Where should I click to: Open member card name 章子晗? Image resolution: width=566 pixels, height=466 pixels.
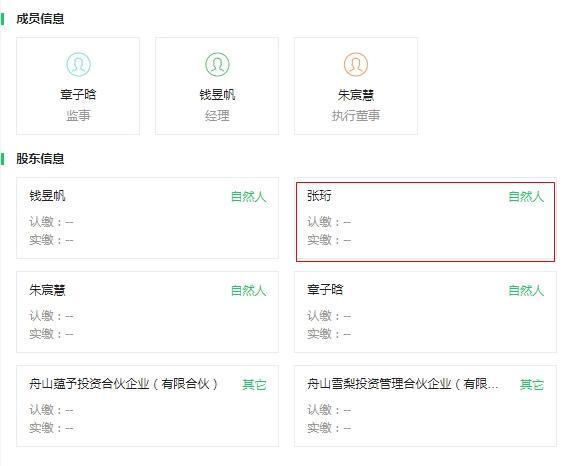pos(78,95)
